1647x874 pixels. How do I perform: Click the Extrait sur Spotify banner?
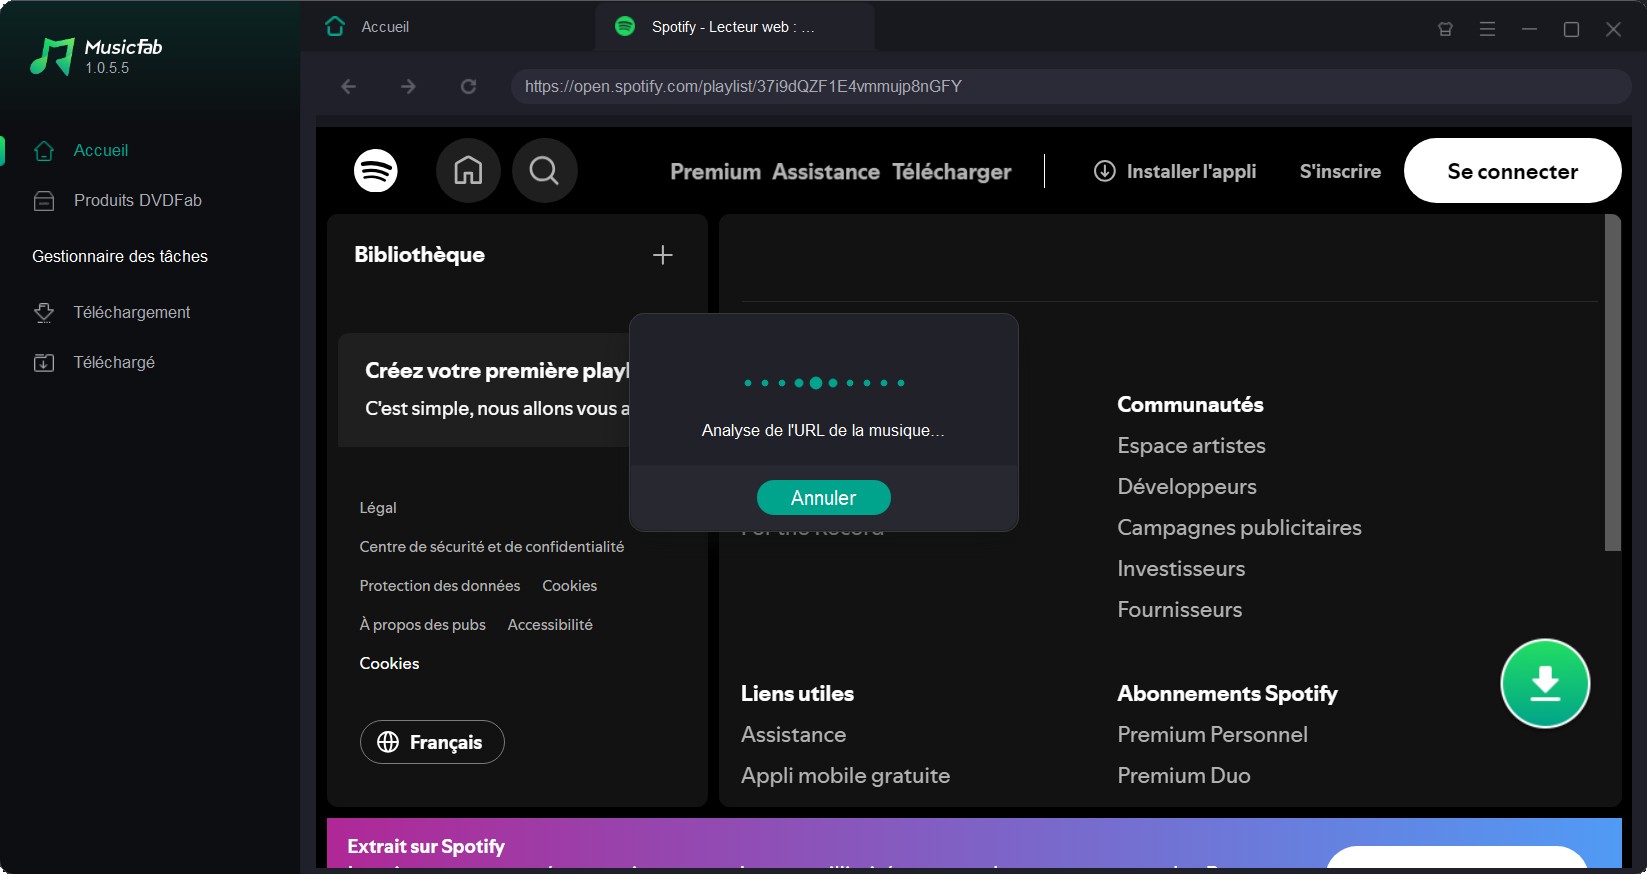click(x=974, y=844)
